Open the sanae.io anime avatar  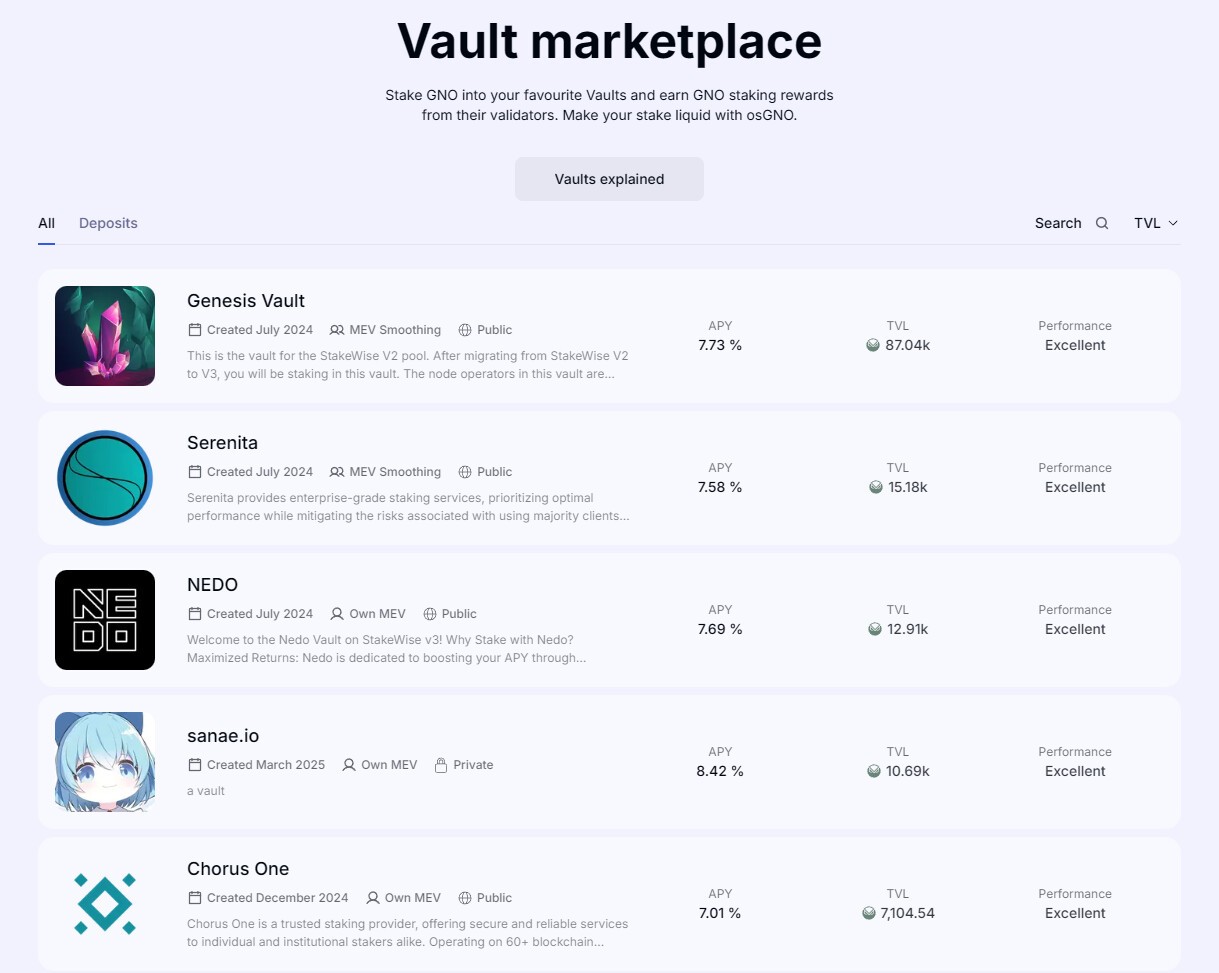[105, 762]
